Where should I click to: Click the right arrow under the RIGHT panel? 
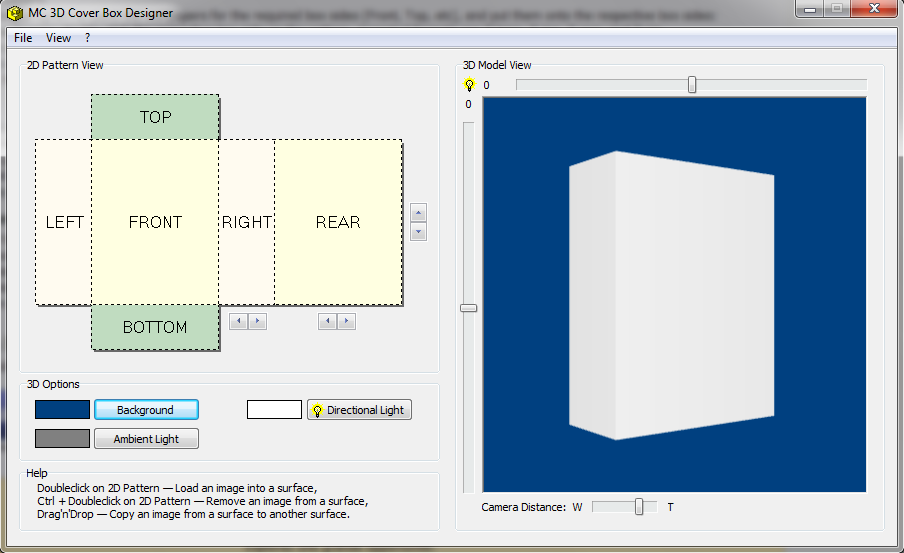point(257,321)
